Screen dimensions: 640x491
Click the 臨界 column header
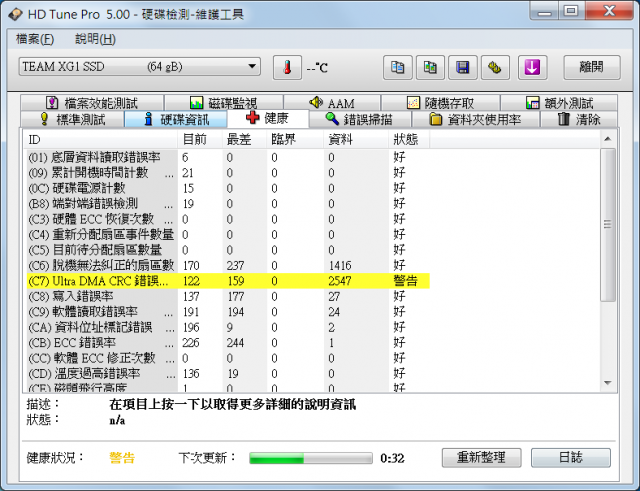[x=295, y=140]
